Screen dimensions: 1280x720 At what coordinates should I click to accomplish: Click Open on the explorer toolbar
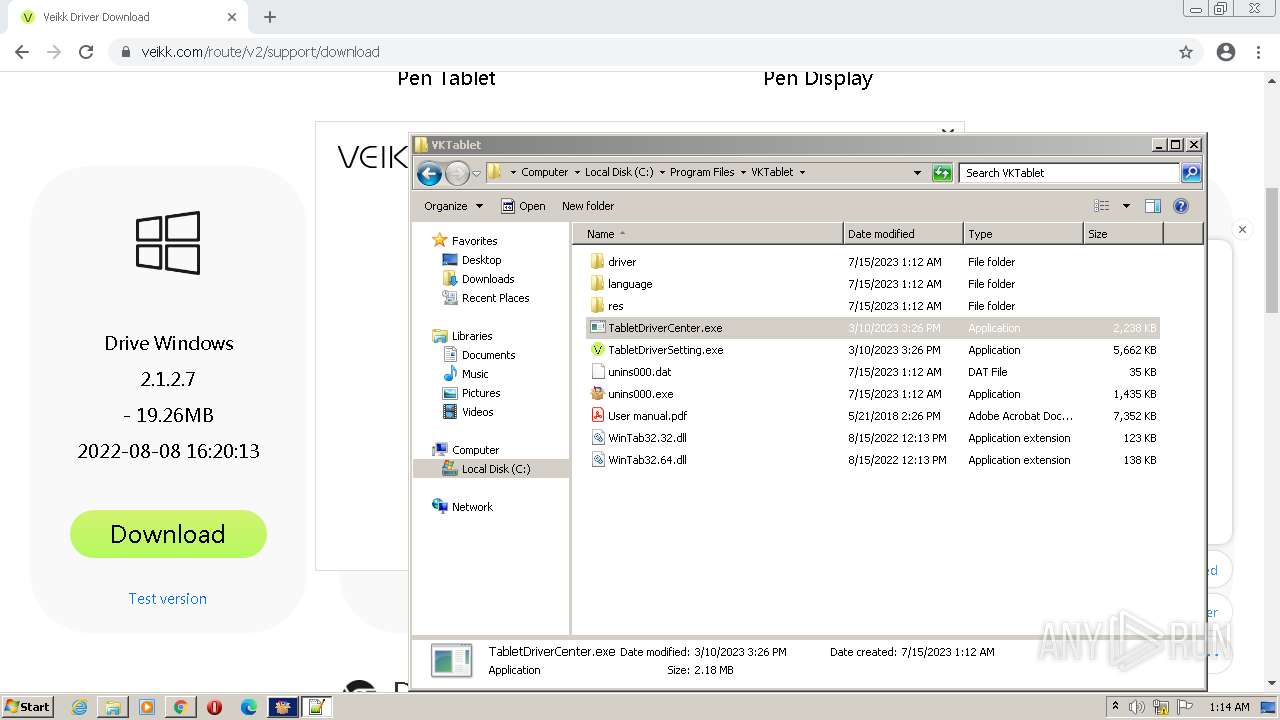[x=523, y=206]
